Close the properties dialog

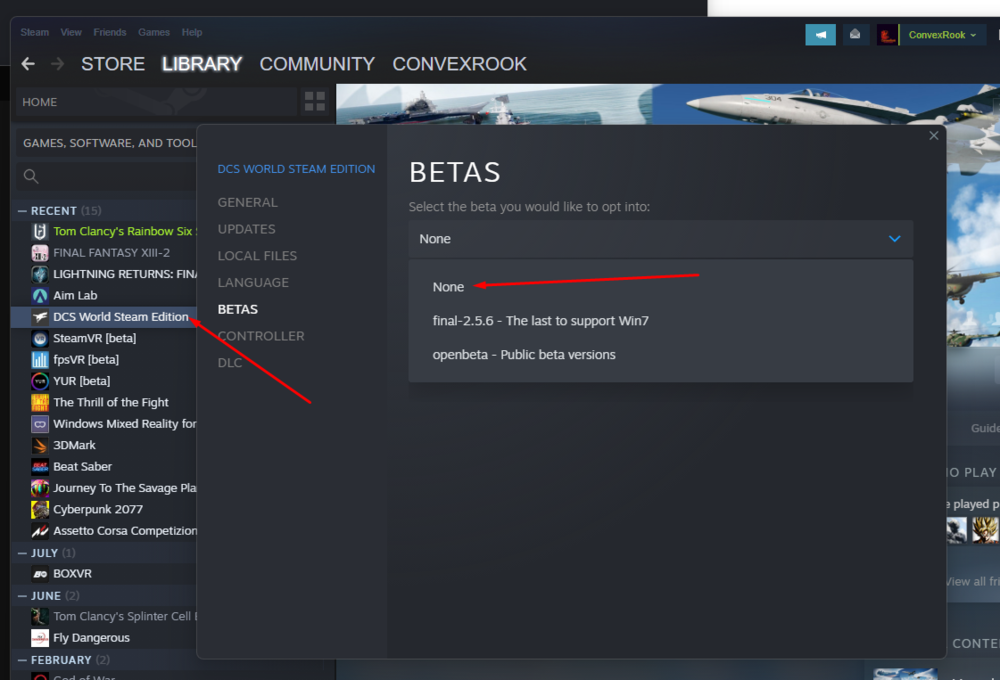(x=934, y=135)
